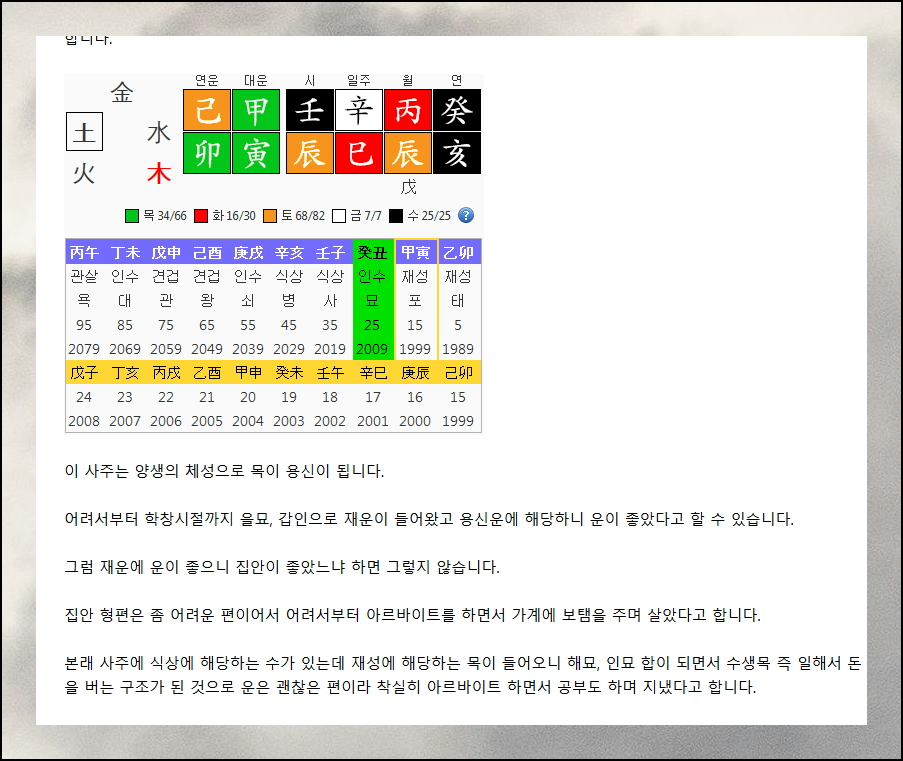Click the 己卯 yearly luck cell

tap(459, 373)
